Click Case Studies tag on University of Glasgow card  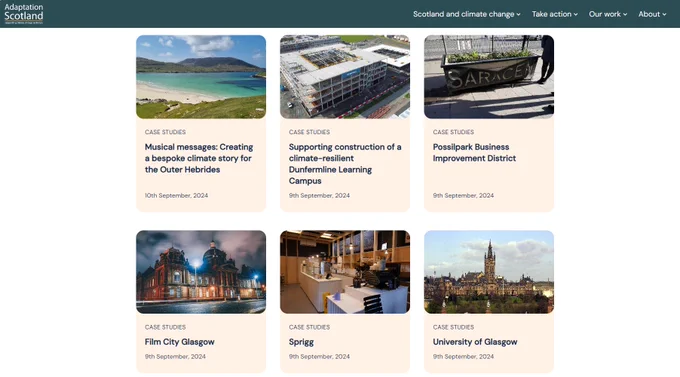coord(453,327)
